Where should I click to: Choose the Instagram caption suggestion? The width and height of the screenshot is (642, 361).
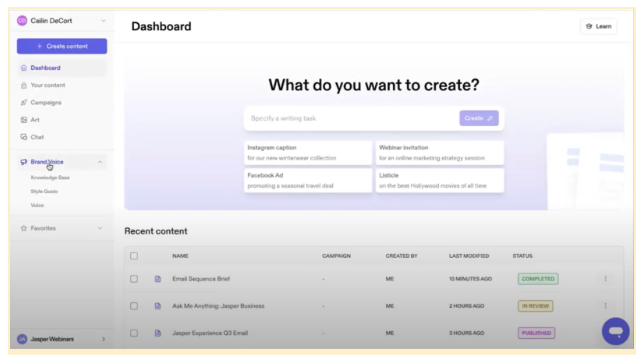coord(308,153)
